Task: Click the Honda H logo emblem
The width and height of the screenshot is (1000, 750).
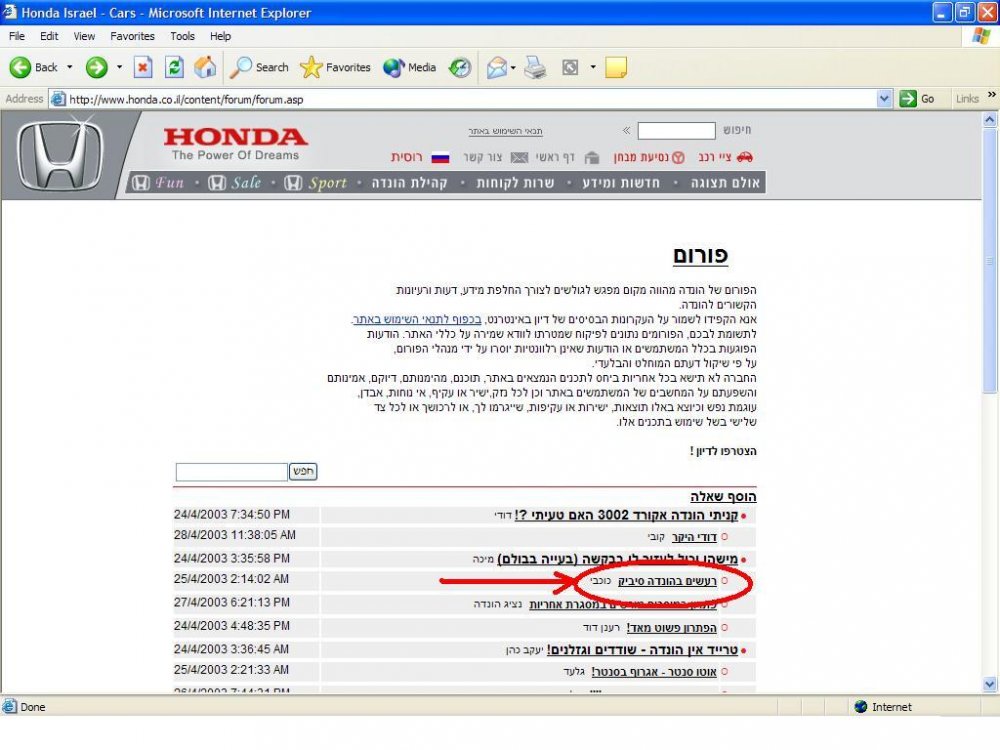Action: click(61, 155)
